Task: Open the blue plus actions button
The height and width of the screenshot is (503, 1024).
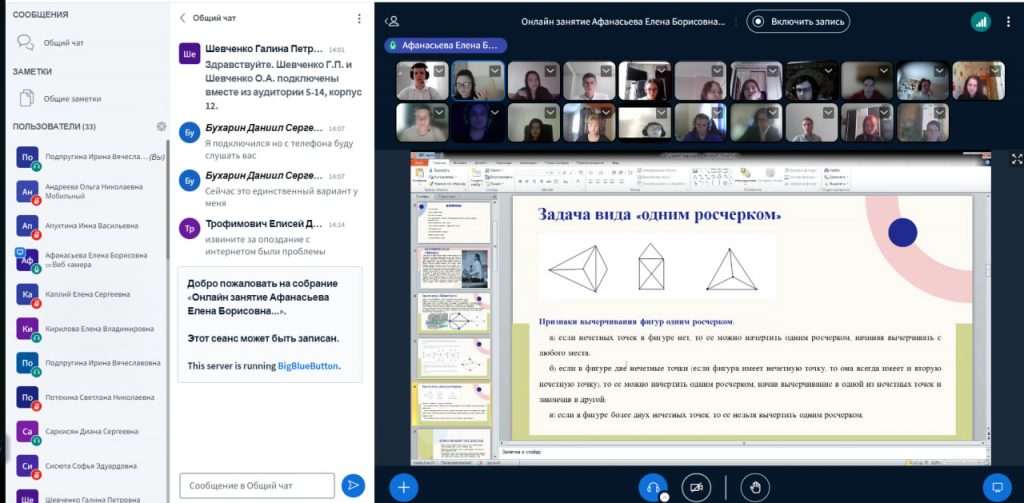Action: click(x=404, y=487)
